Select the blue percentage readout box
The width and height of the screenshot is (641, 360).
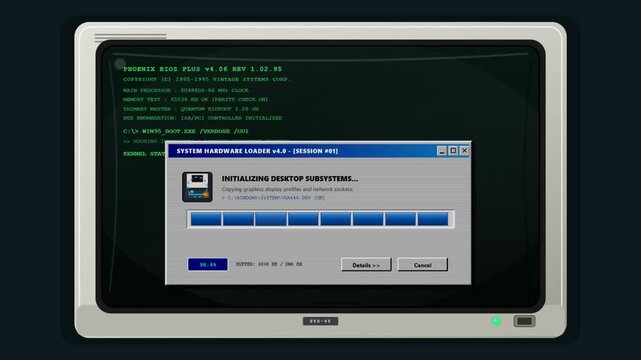pyautogui.click(x=208, y=264)
